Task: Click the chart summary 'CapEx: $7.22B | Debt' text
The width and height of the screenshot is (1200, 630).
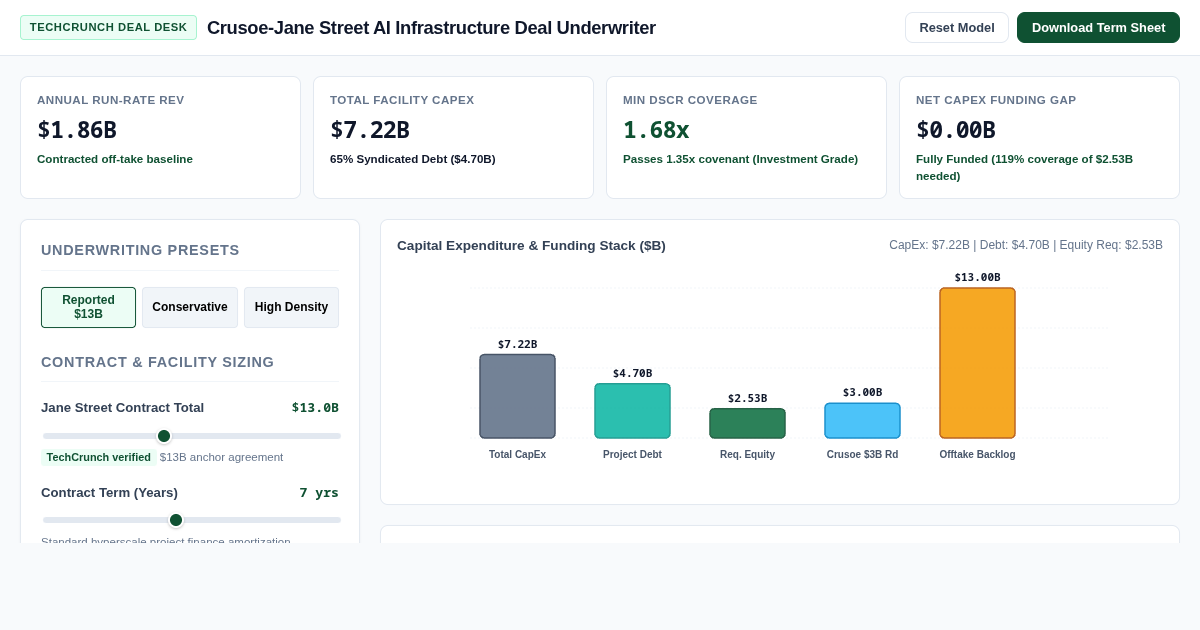Action: (1026, 245)
